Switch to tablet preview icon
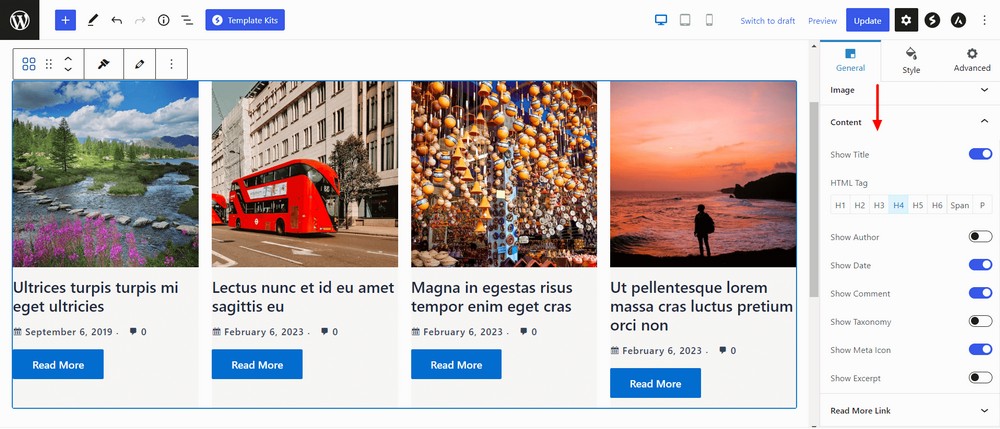1000x429 pixels. pyautogui.click(x=685, y=20)
